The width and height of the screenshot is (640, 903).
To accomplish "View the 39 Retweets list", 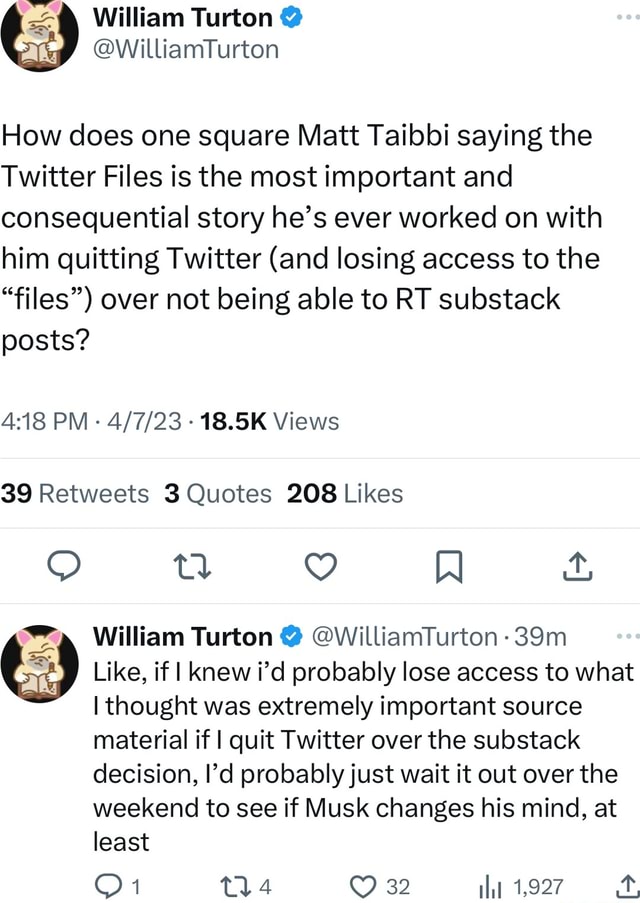I will [x=75, y=493].
